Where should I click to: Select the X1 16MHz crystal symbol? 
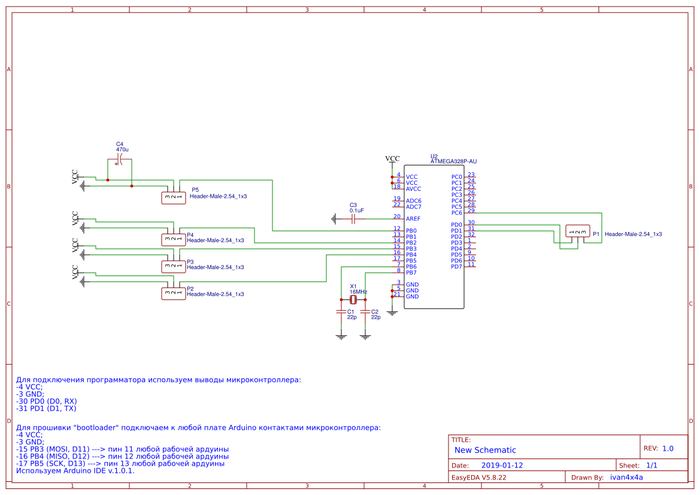[x=353, y=299]
